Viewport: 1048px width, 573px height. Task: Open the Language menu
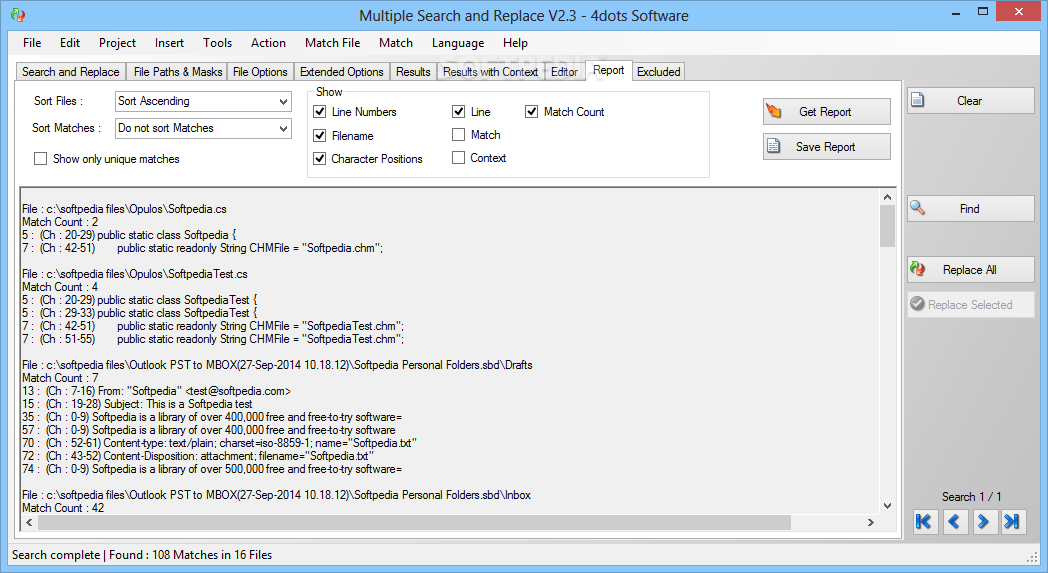tap(458, 43)
